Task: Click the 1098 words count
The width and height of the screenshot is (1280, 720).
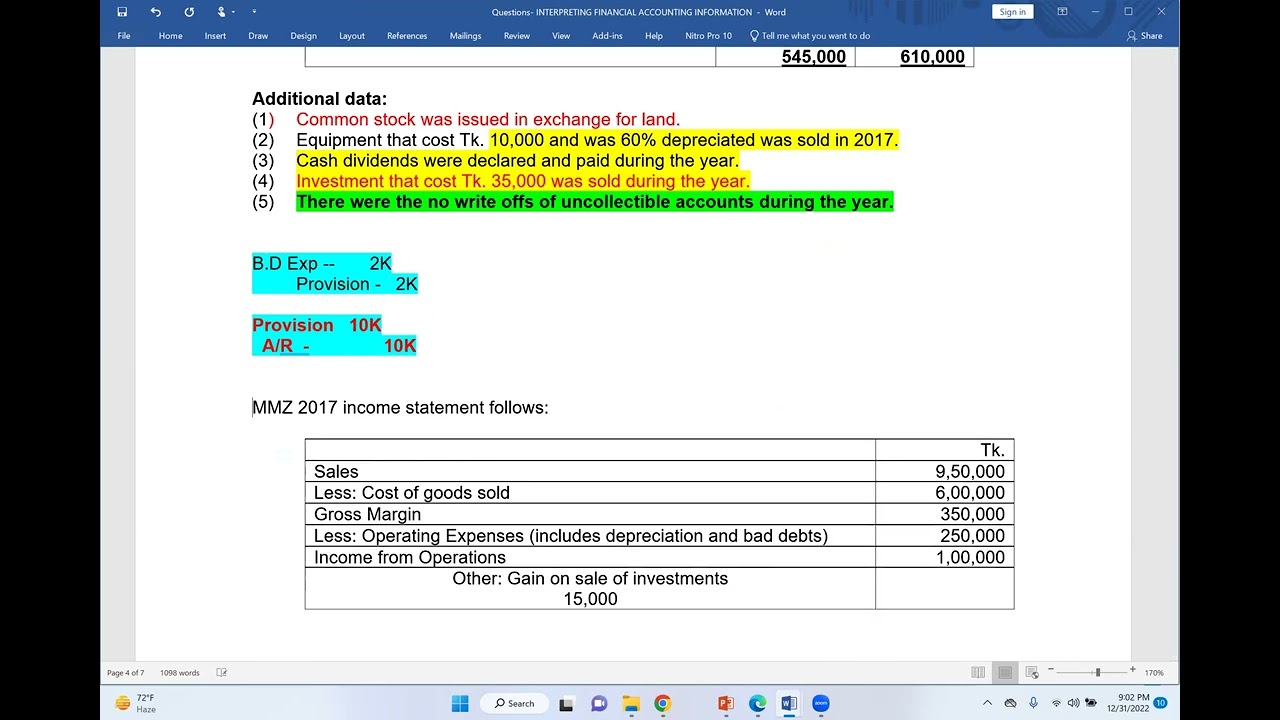Action: pyautogui.click(x=180, y=673)
